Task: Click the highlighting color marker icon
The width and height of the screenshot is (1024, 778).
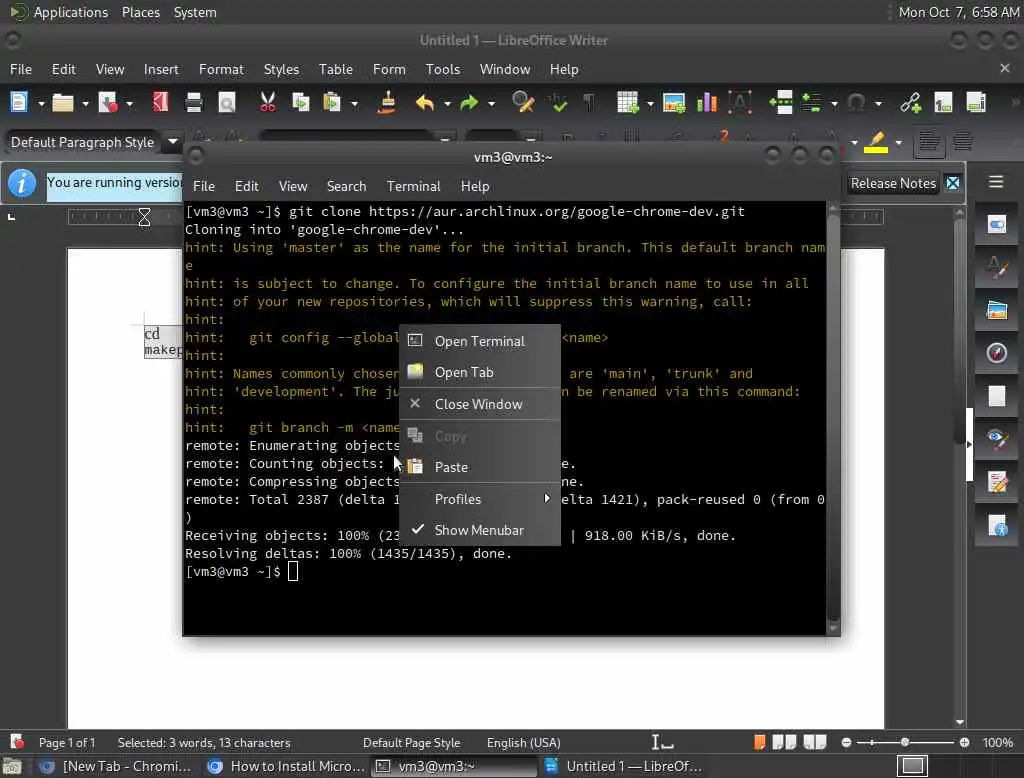Action: [x=876, y=142]
